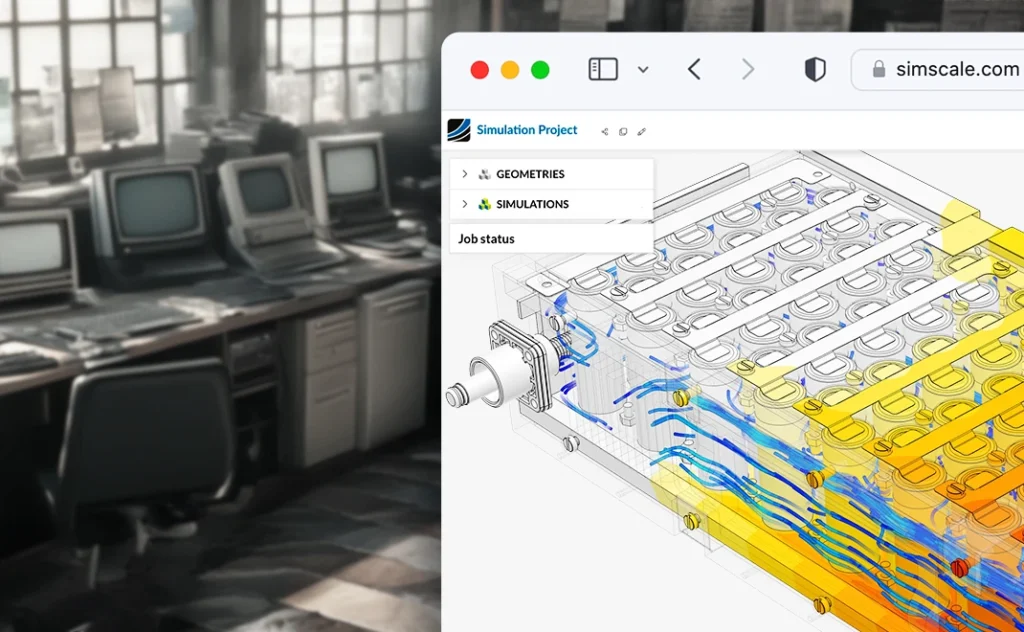This screenshot has width=1024, height=632.
Task: Expand the SIMULATIONS tree section
Action: 464,204
